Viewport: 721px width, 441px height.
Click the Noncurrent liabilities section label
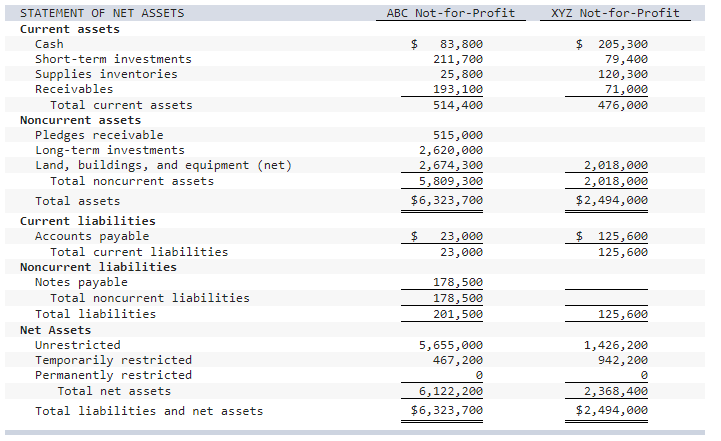click(x=98, y=267)
